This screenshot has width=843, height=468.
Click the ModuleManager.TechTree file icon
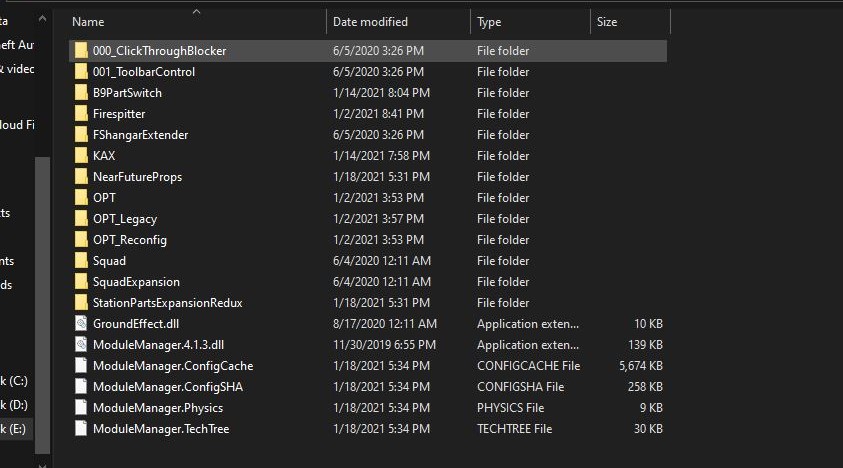(81, 429)
